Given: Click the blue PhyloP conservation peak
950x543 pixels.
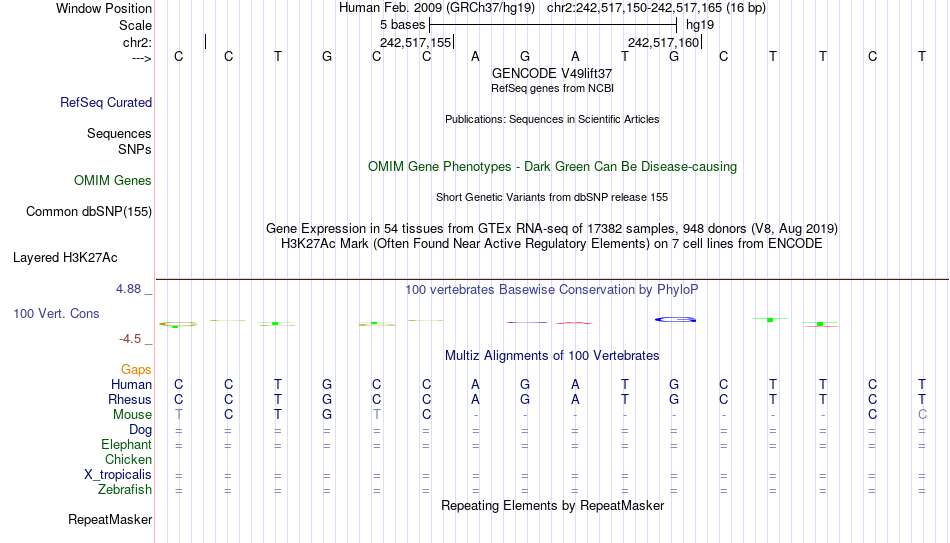Looking at the screenshot, I should click(675, 319).
